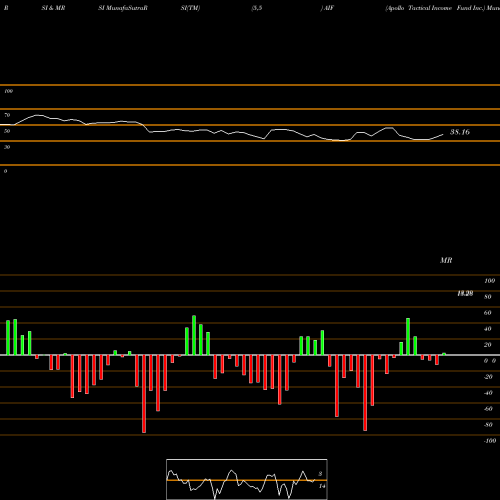Click the -80 label on the MR axis
The image size is (500, 500).
(488, 425)
